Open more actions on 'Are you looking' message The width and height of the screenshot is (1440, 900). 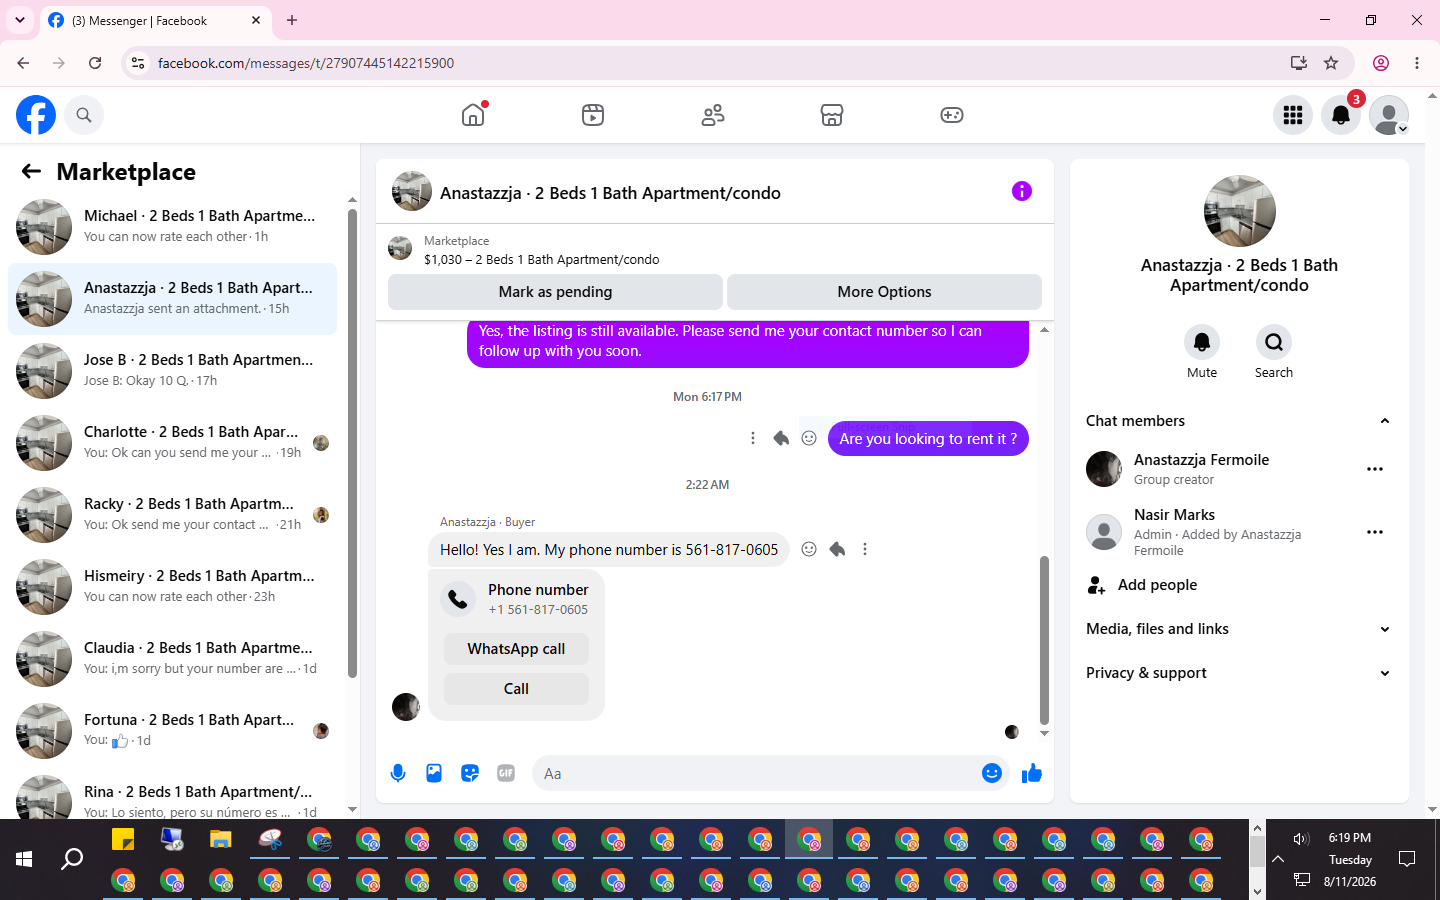coord(753,438)
